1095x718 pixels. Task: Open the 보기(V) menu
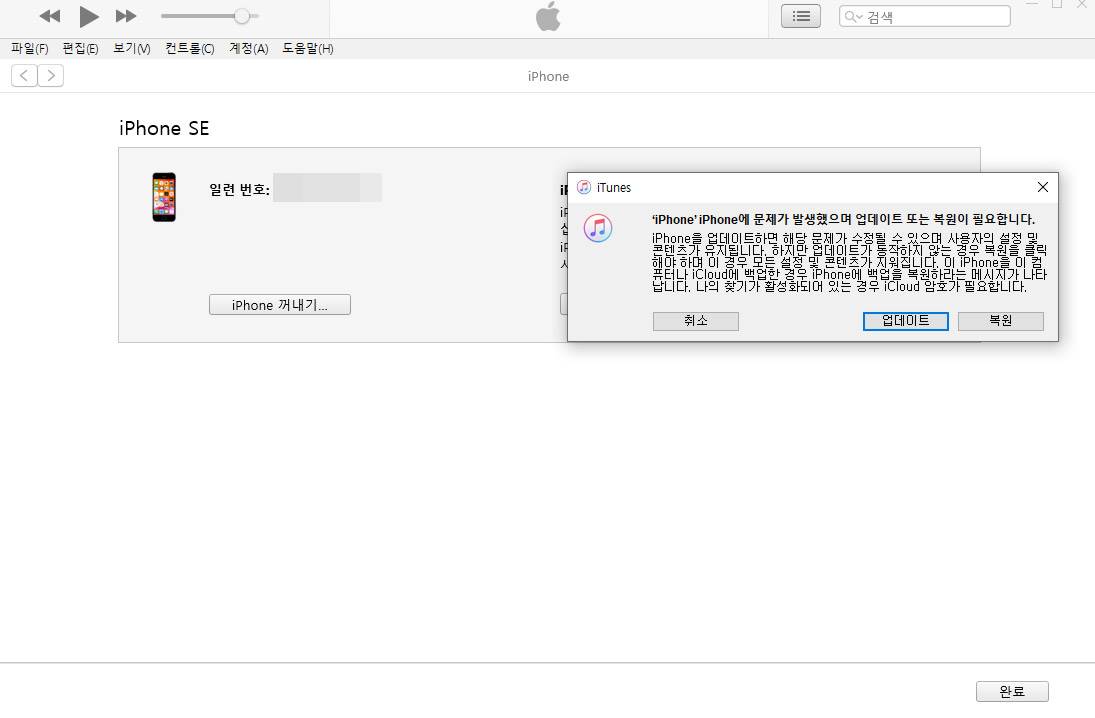point(132,48)
